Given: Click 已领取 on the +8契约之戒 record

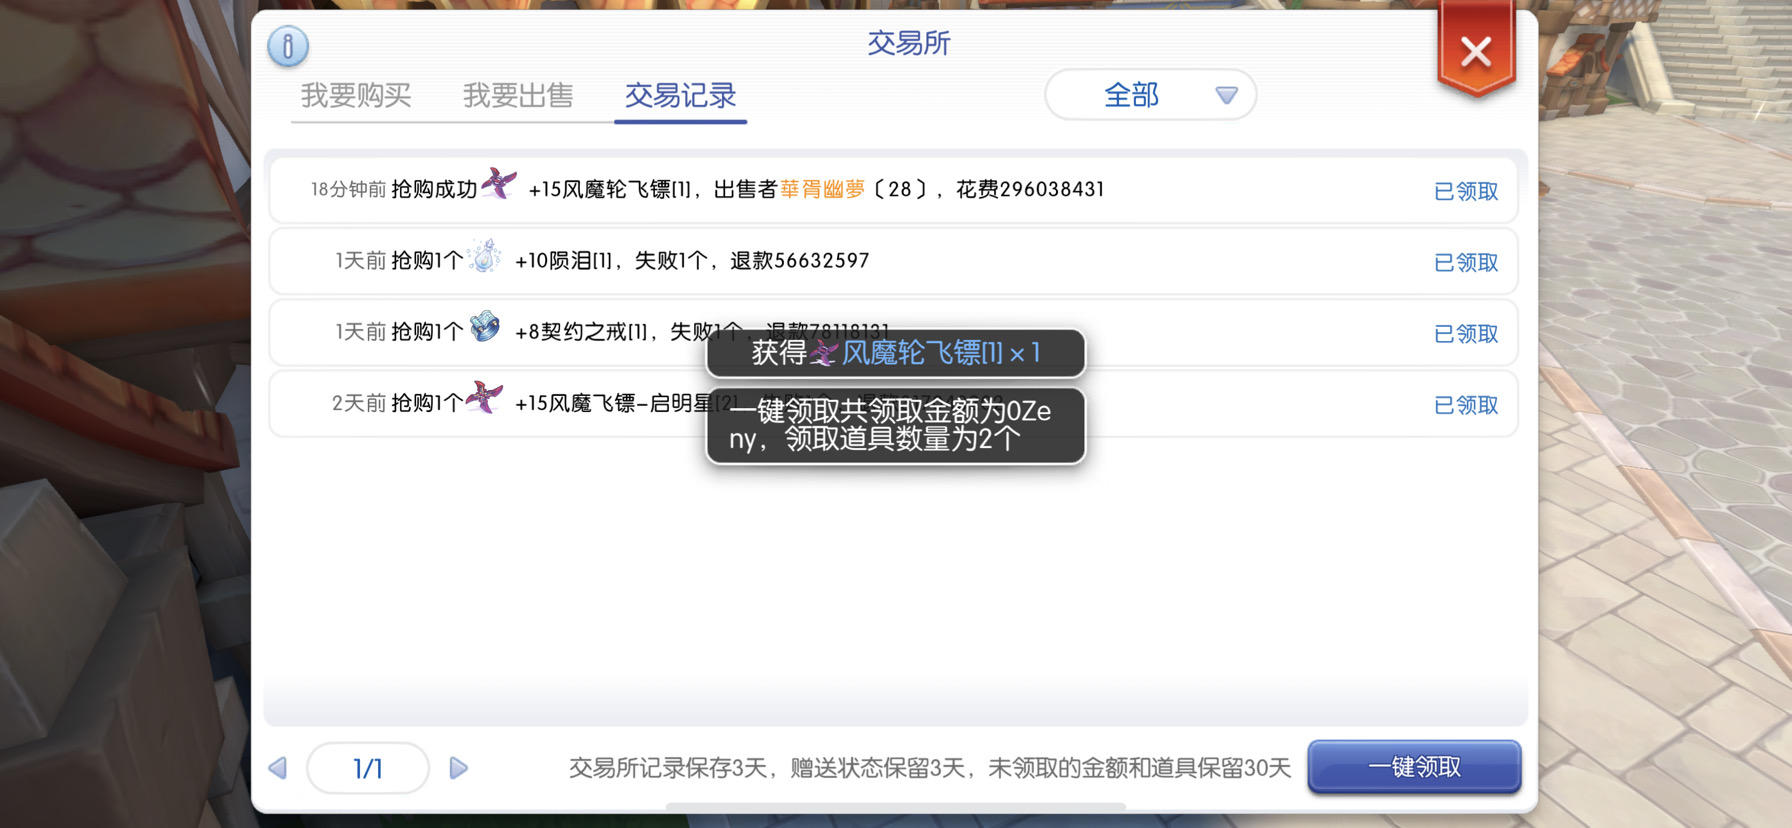Looking at the screenshot, I should tap(1466, 334).
